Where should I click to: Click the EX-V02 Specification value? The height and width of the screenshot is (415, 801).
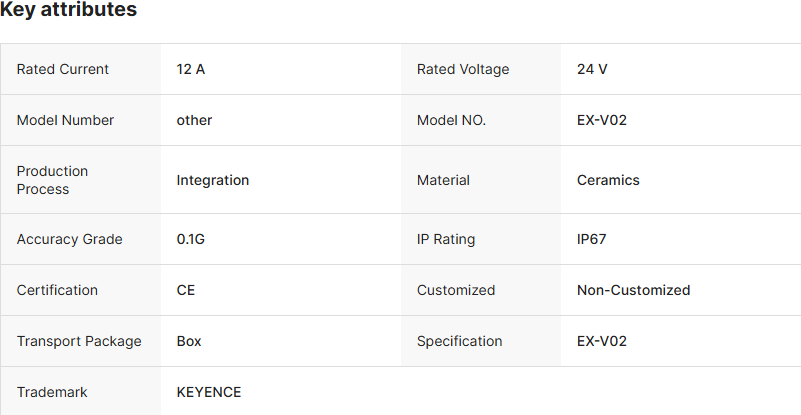(602, 341)
